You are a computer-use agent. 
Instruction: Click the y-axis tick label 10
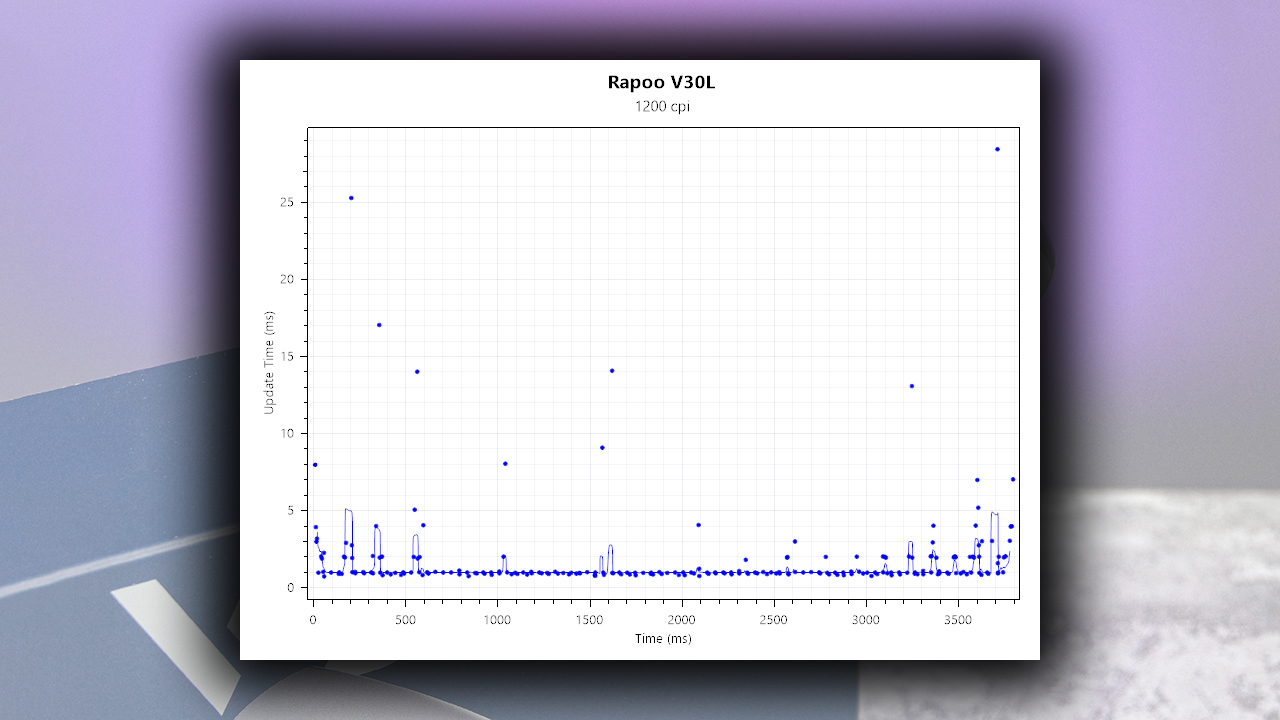(288, 433)
